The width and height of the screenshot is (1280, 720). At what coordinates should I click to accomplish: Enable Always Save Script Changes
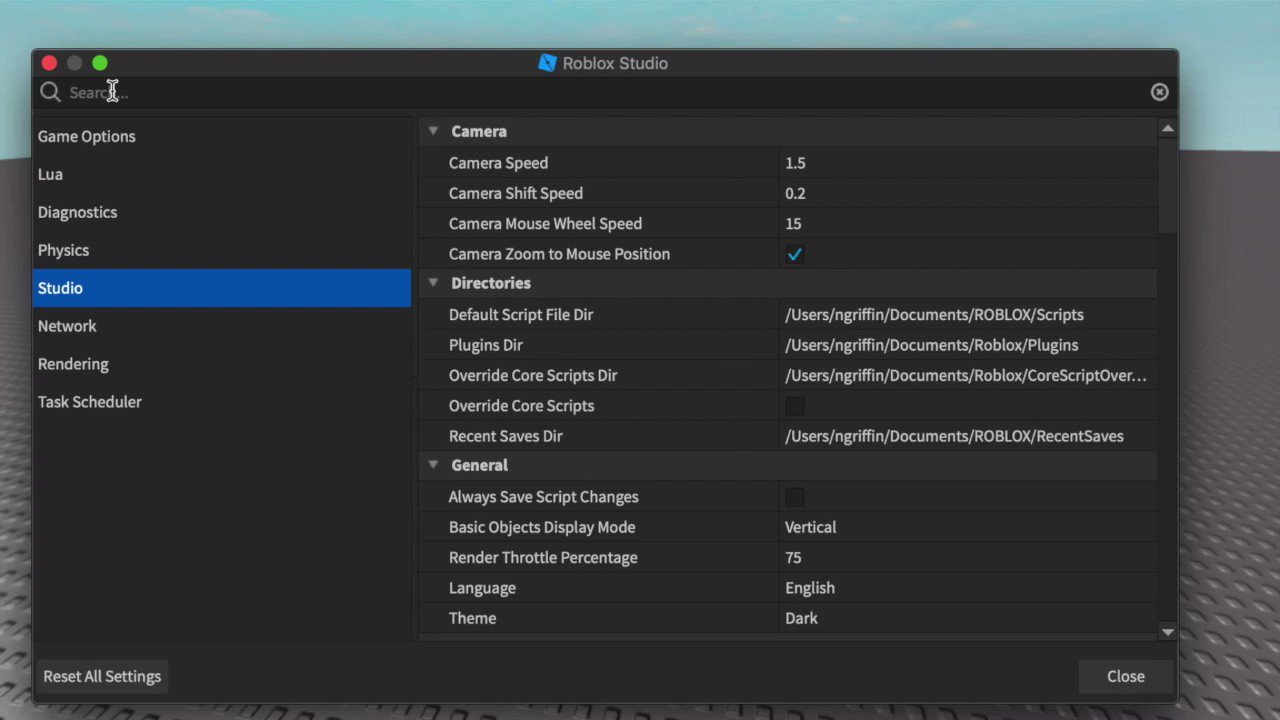[795, 497]
